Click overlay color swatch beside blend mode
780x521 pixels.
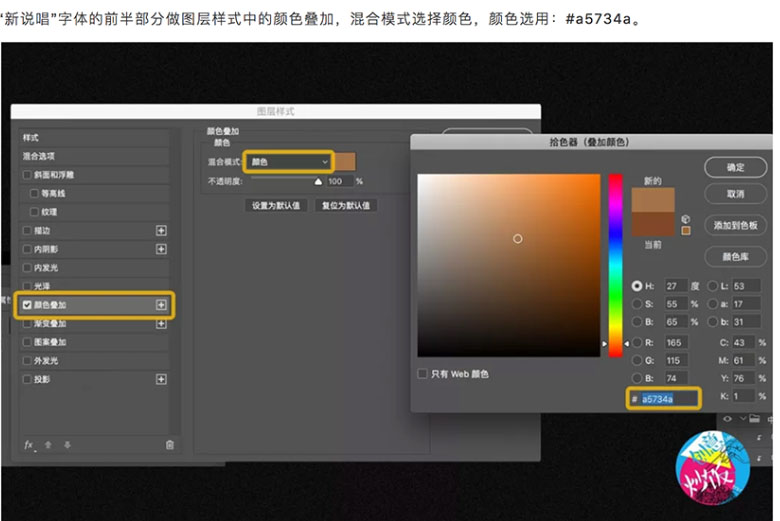pyautogui.click(x=345, y=162)
